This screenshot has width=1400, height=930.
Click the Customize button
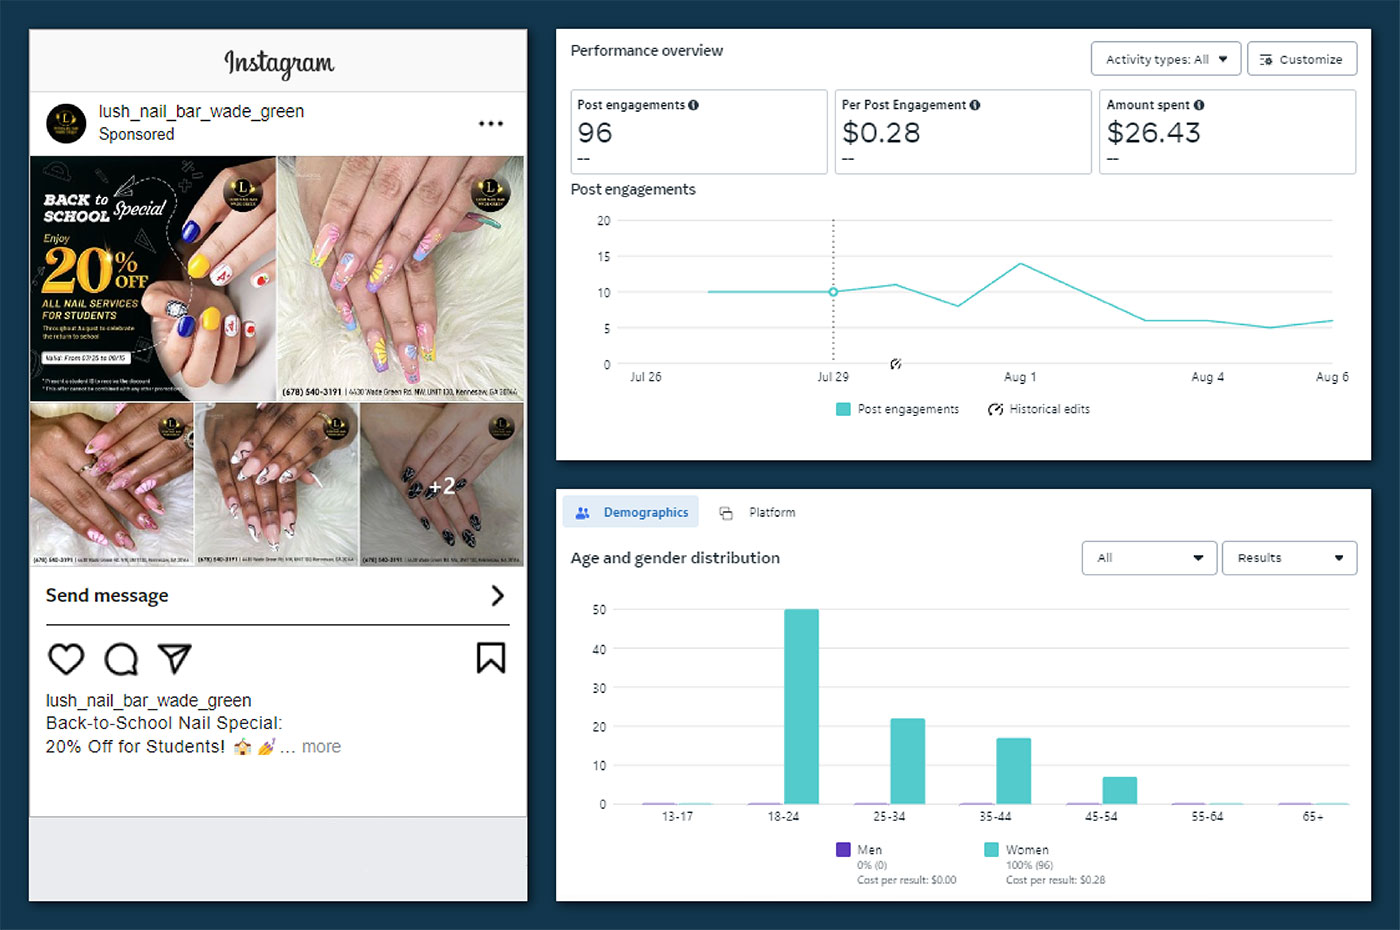pyautogui.click(x=1301, y=59)
